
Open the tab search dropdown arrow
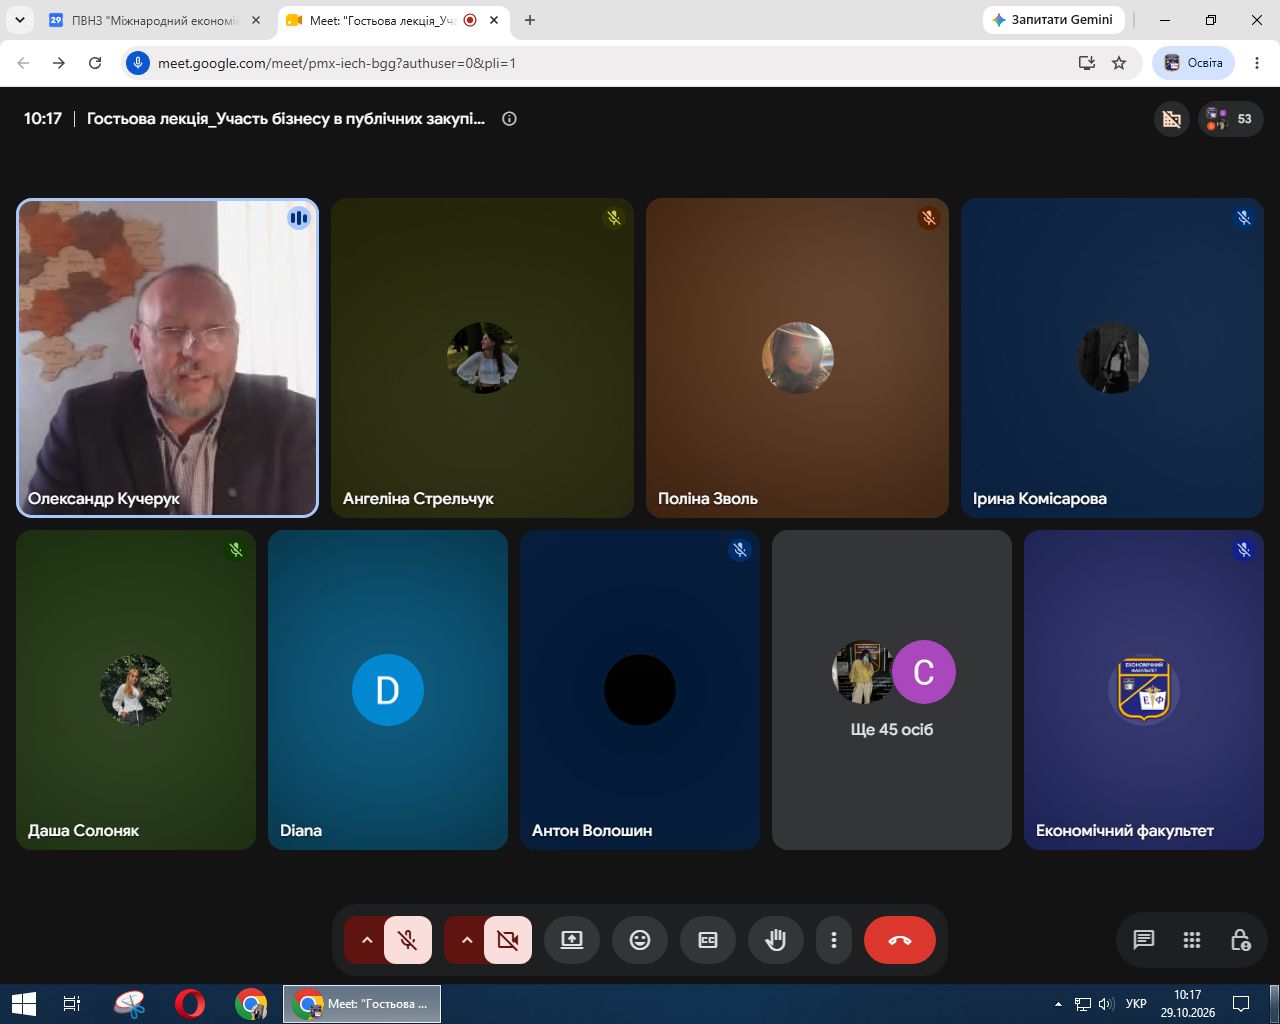[x=19, y=20]
